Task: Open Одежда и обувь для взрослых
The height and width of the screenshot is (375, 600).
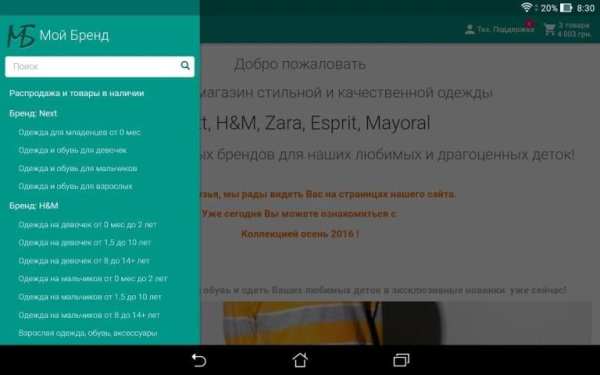Action: pos(75,186)
